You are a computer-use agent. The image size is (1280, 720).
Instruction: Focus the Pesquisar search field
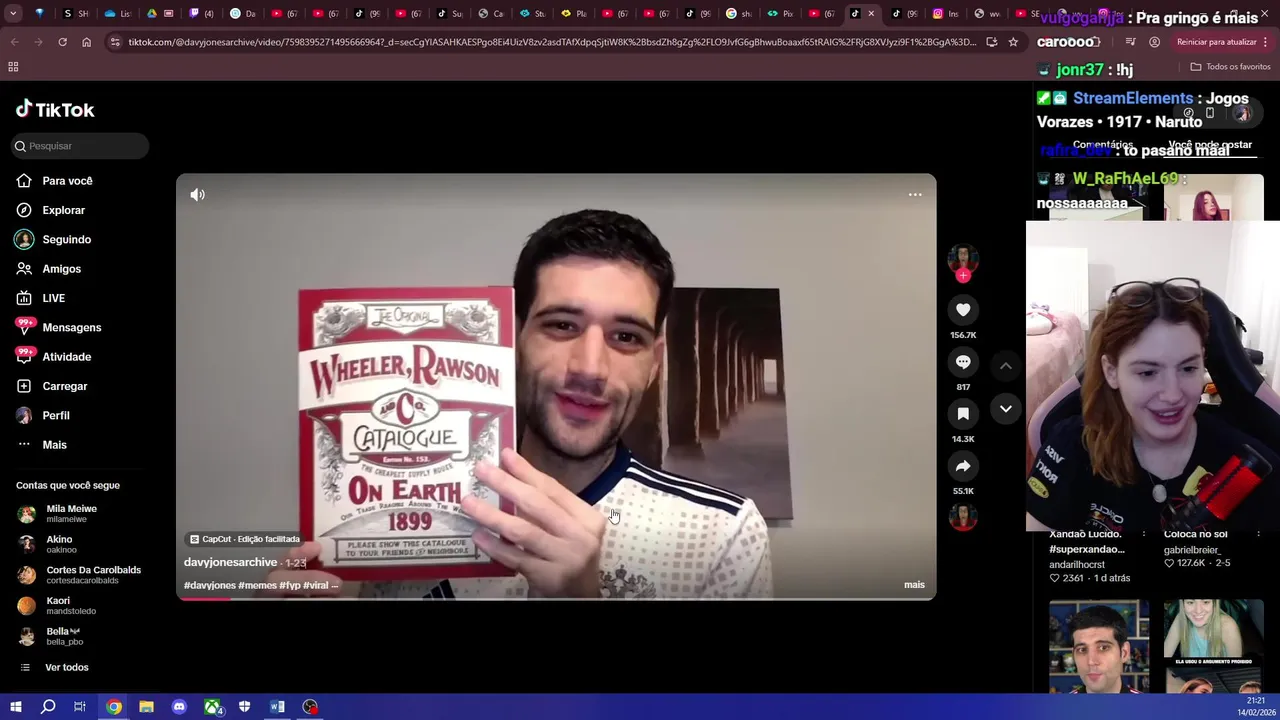point(80,146)
